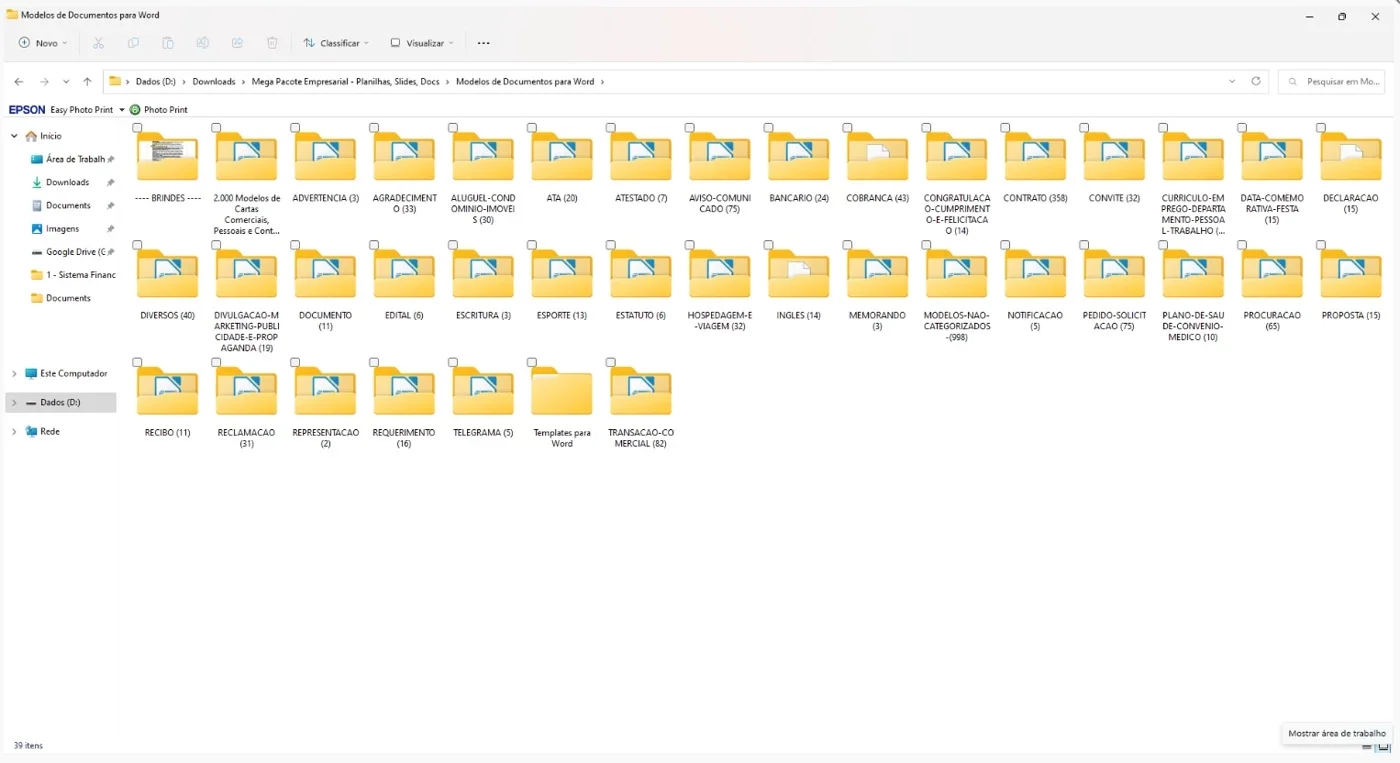This screenshot has height=763, width=1400.
Task: Go forward with the right arrow
Action: click(44, 82)
